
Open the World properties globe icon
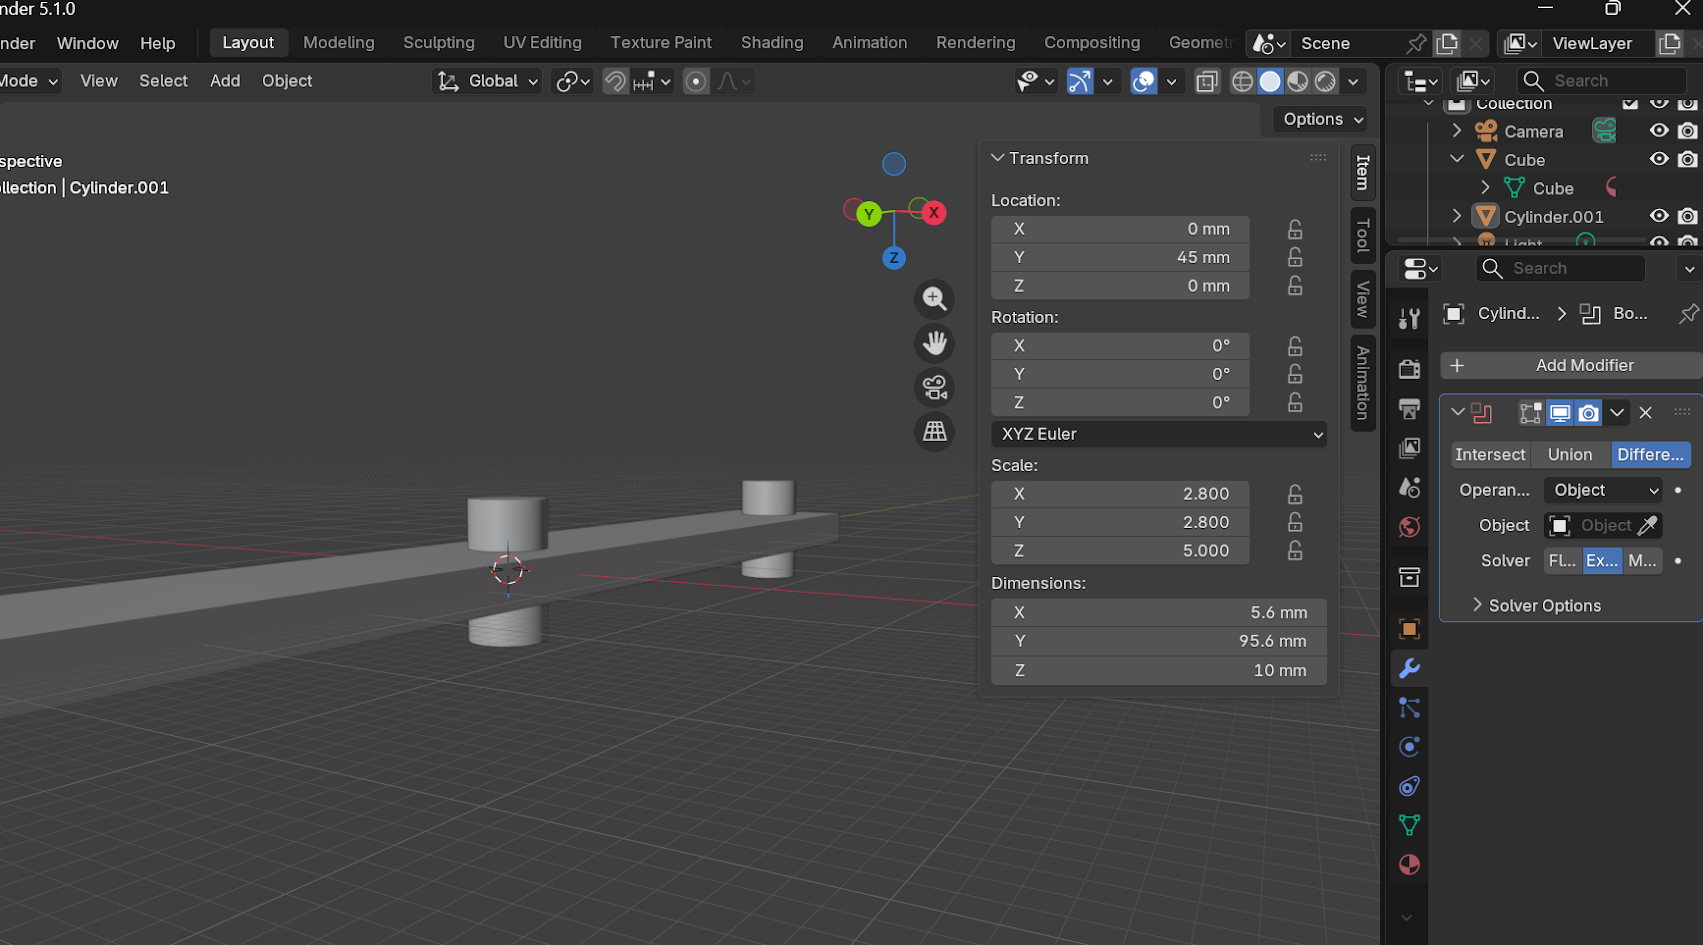1409,527
